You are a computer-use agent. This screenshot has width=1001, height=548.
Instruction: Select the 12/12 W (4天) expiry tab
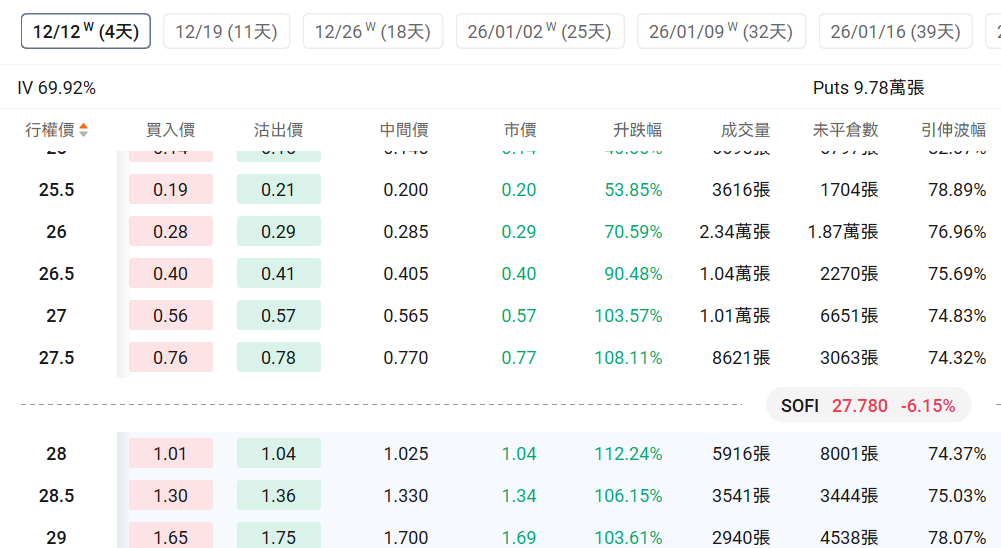86,32
